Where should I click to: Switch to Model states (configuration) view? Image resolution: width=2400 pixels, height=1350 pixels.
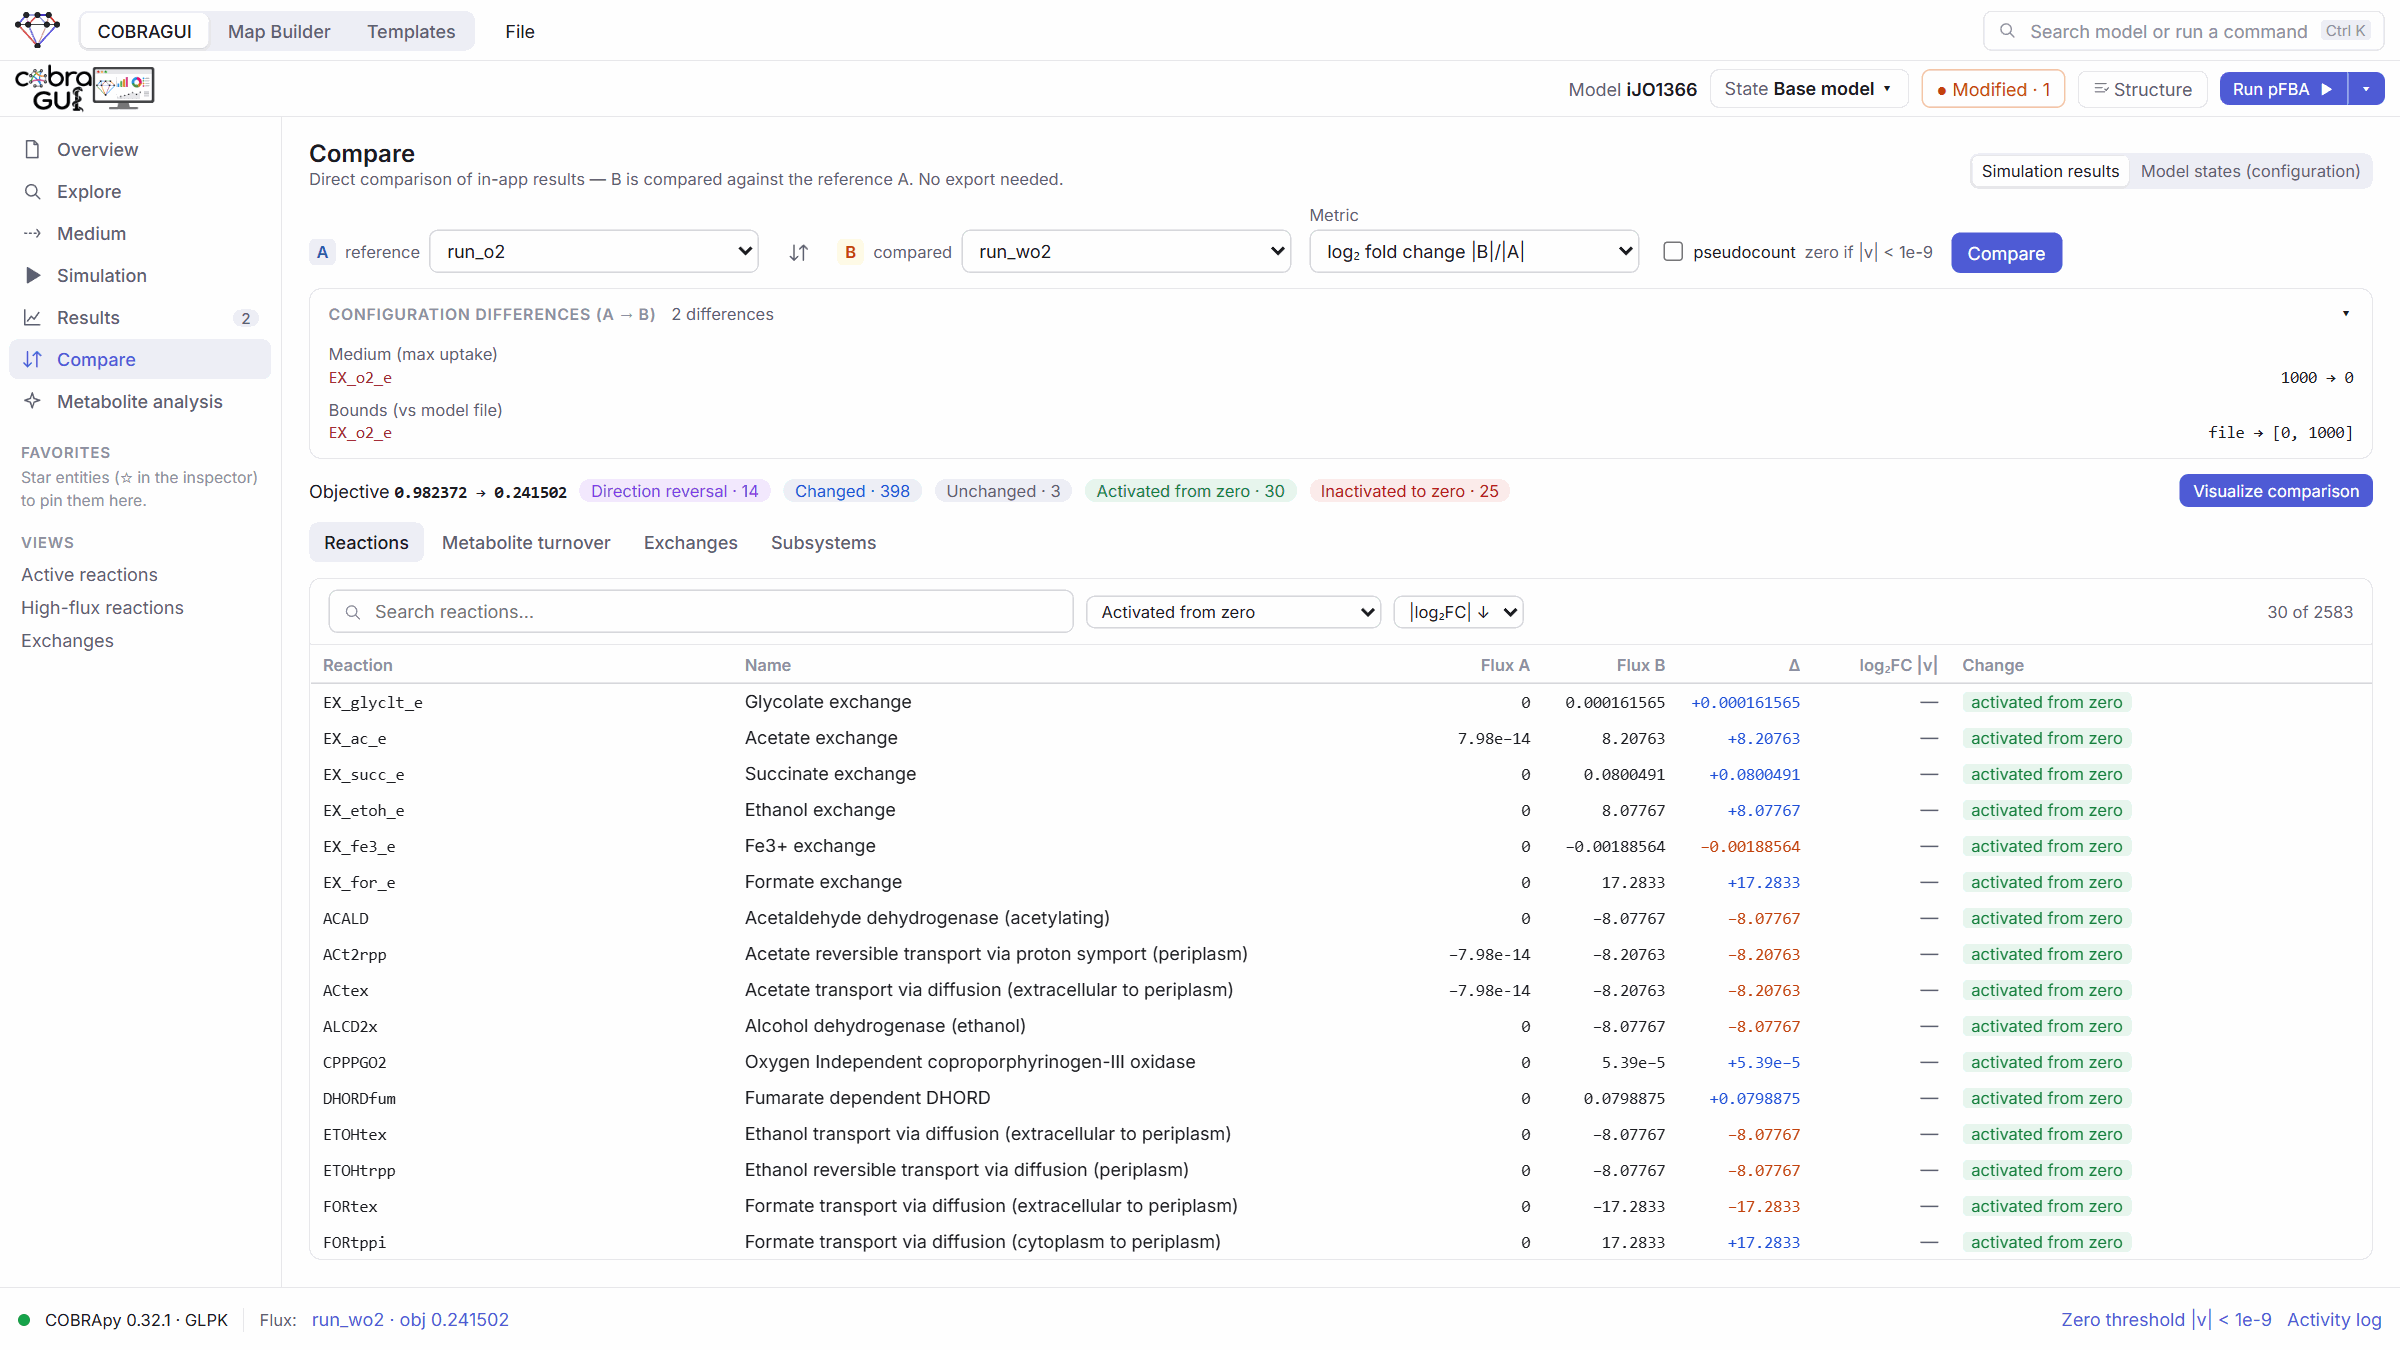(2250, 171)
